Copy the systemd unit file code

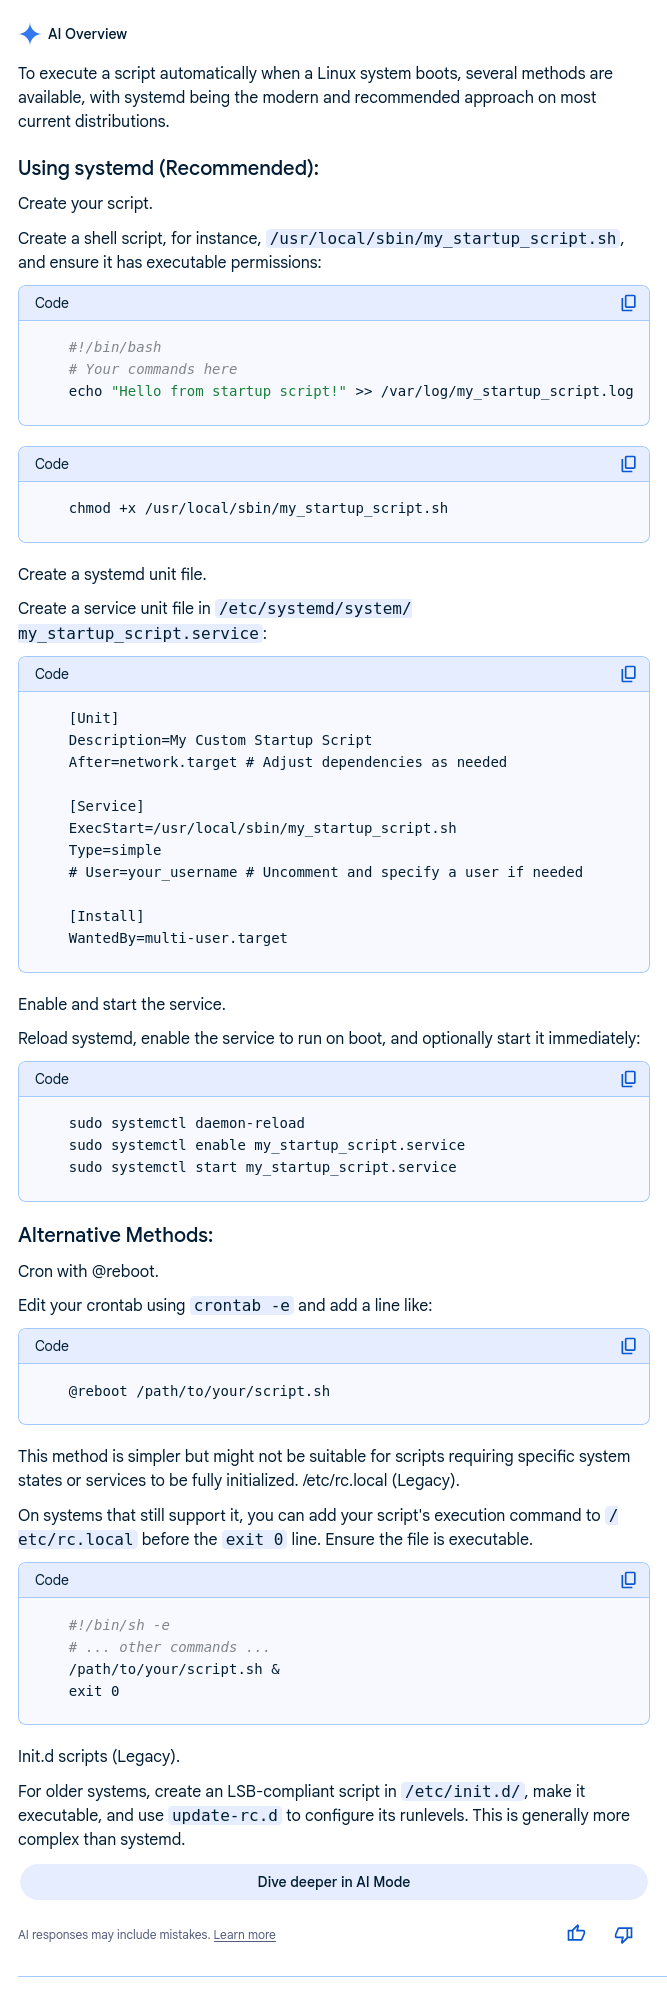tap(628, 674)
